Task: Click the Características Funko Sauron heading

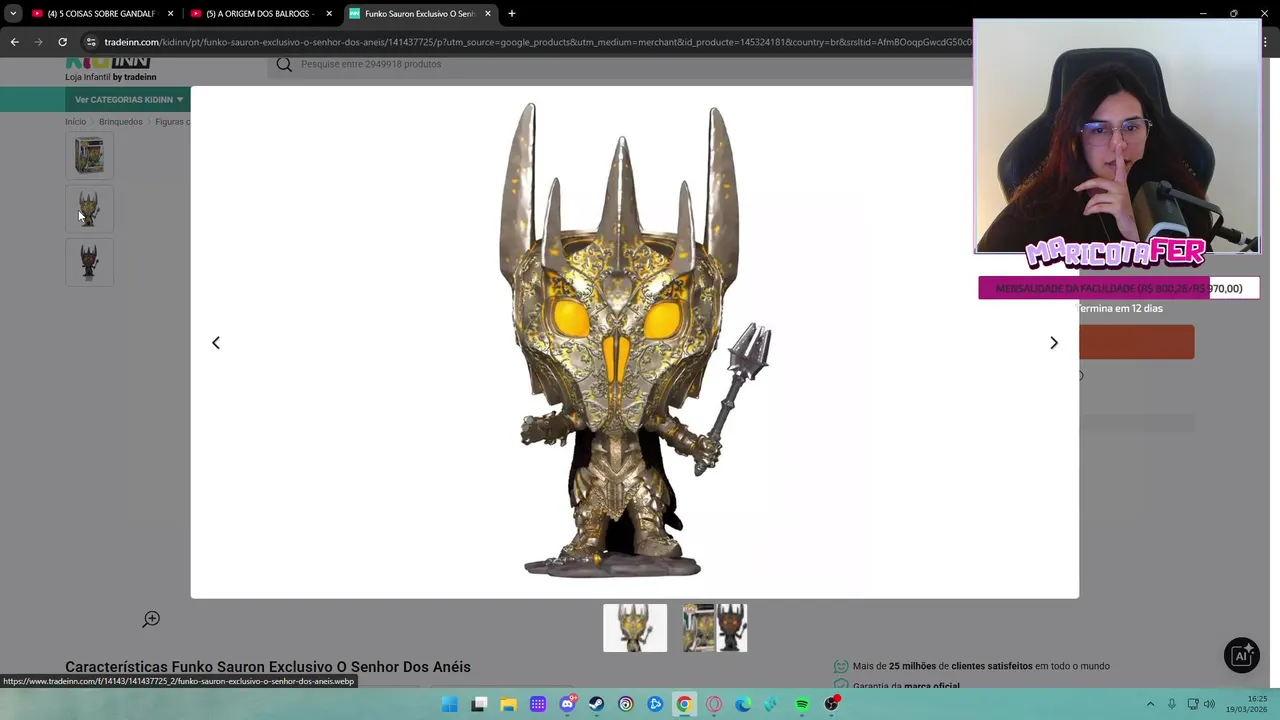Action: [x=268, y=667]
